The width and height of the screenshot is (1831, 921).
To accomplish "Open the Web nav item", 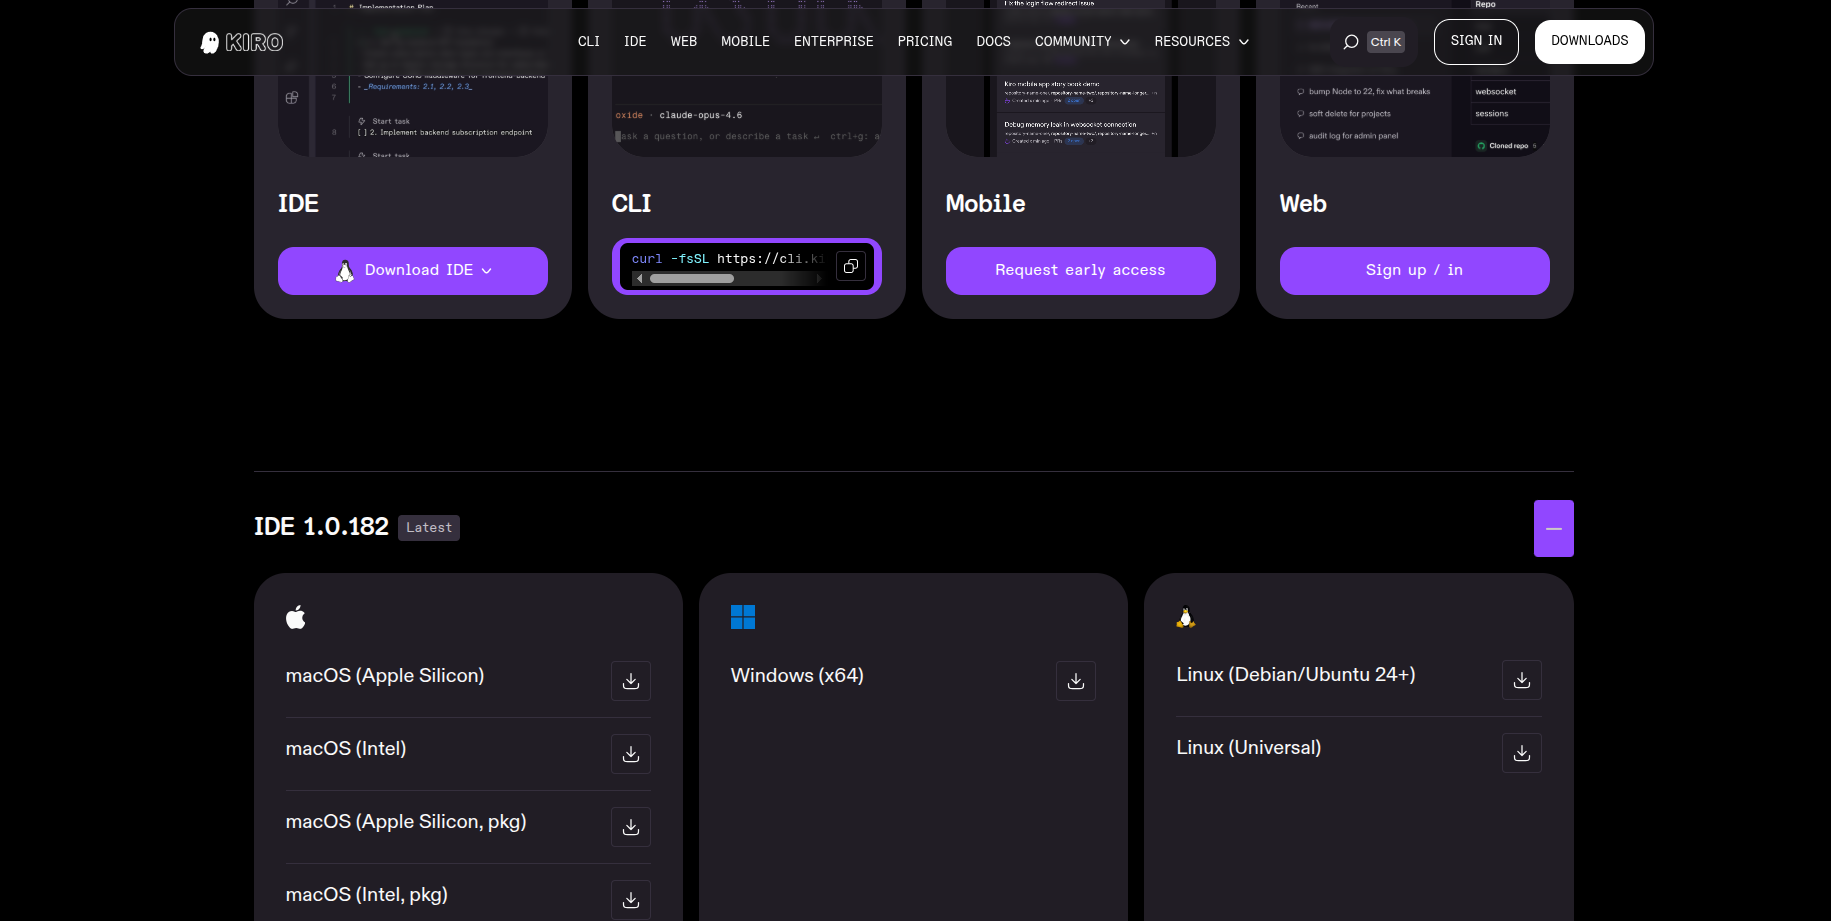I will pyautogui.click(x=684, y=42).
